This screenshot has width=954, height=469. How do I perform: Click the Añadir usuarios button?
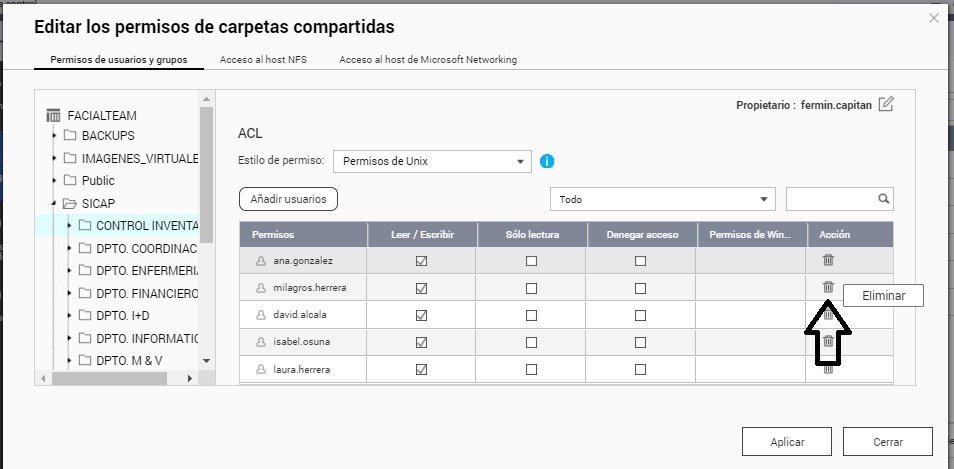point(289,199)
